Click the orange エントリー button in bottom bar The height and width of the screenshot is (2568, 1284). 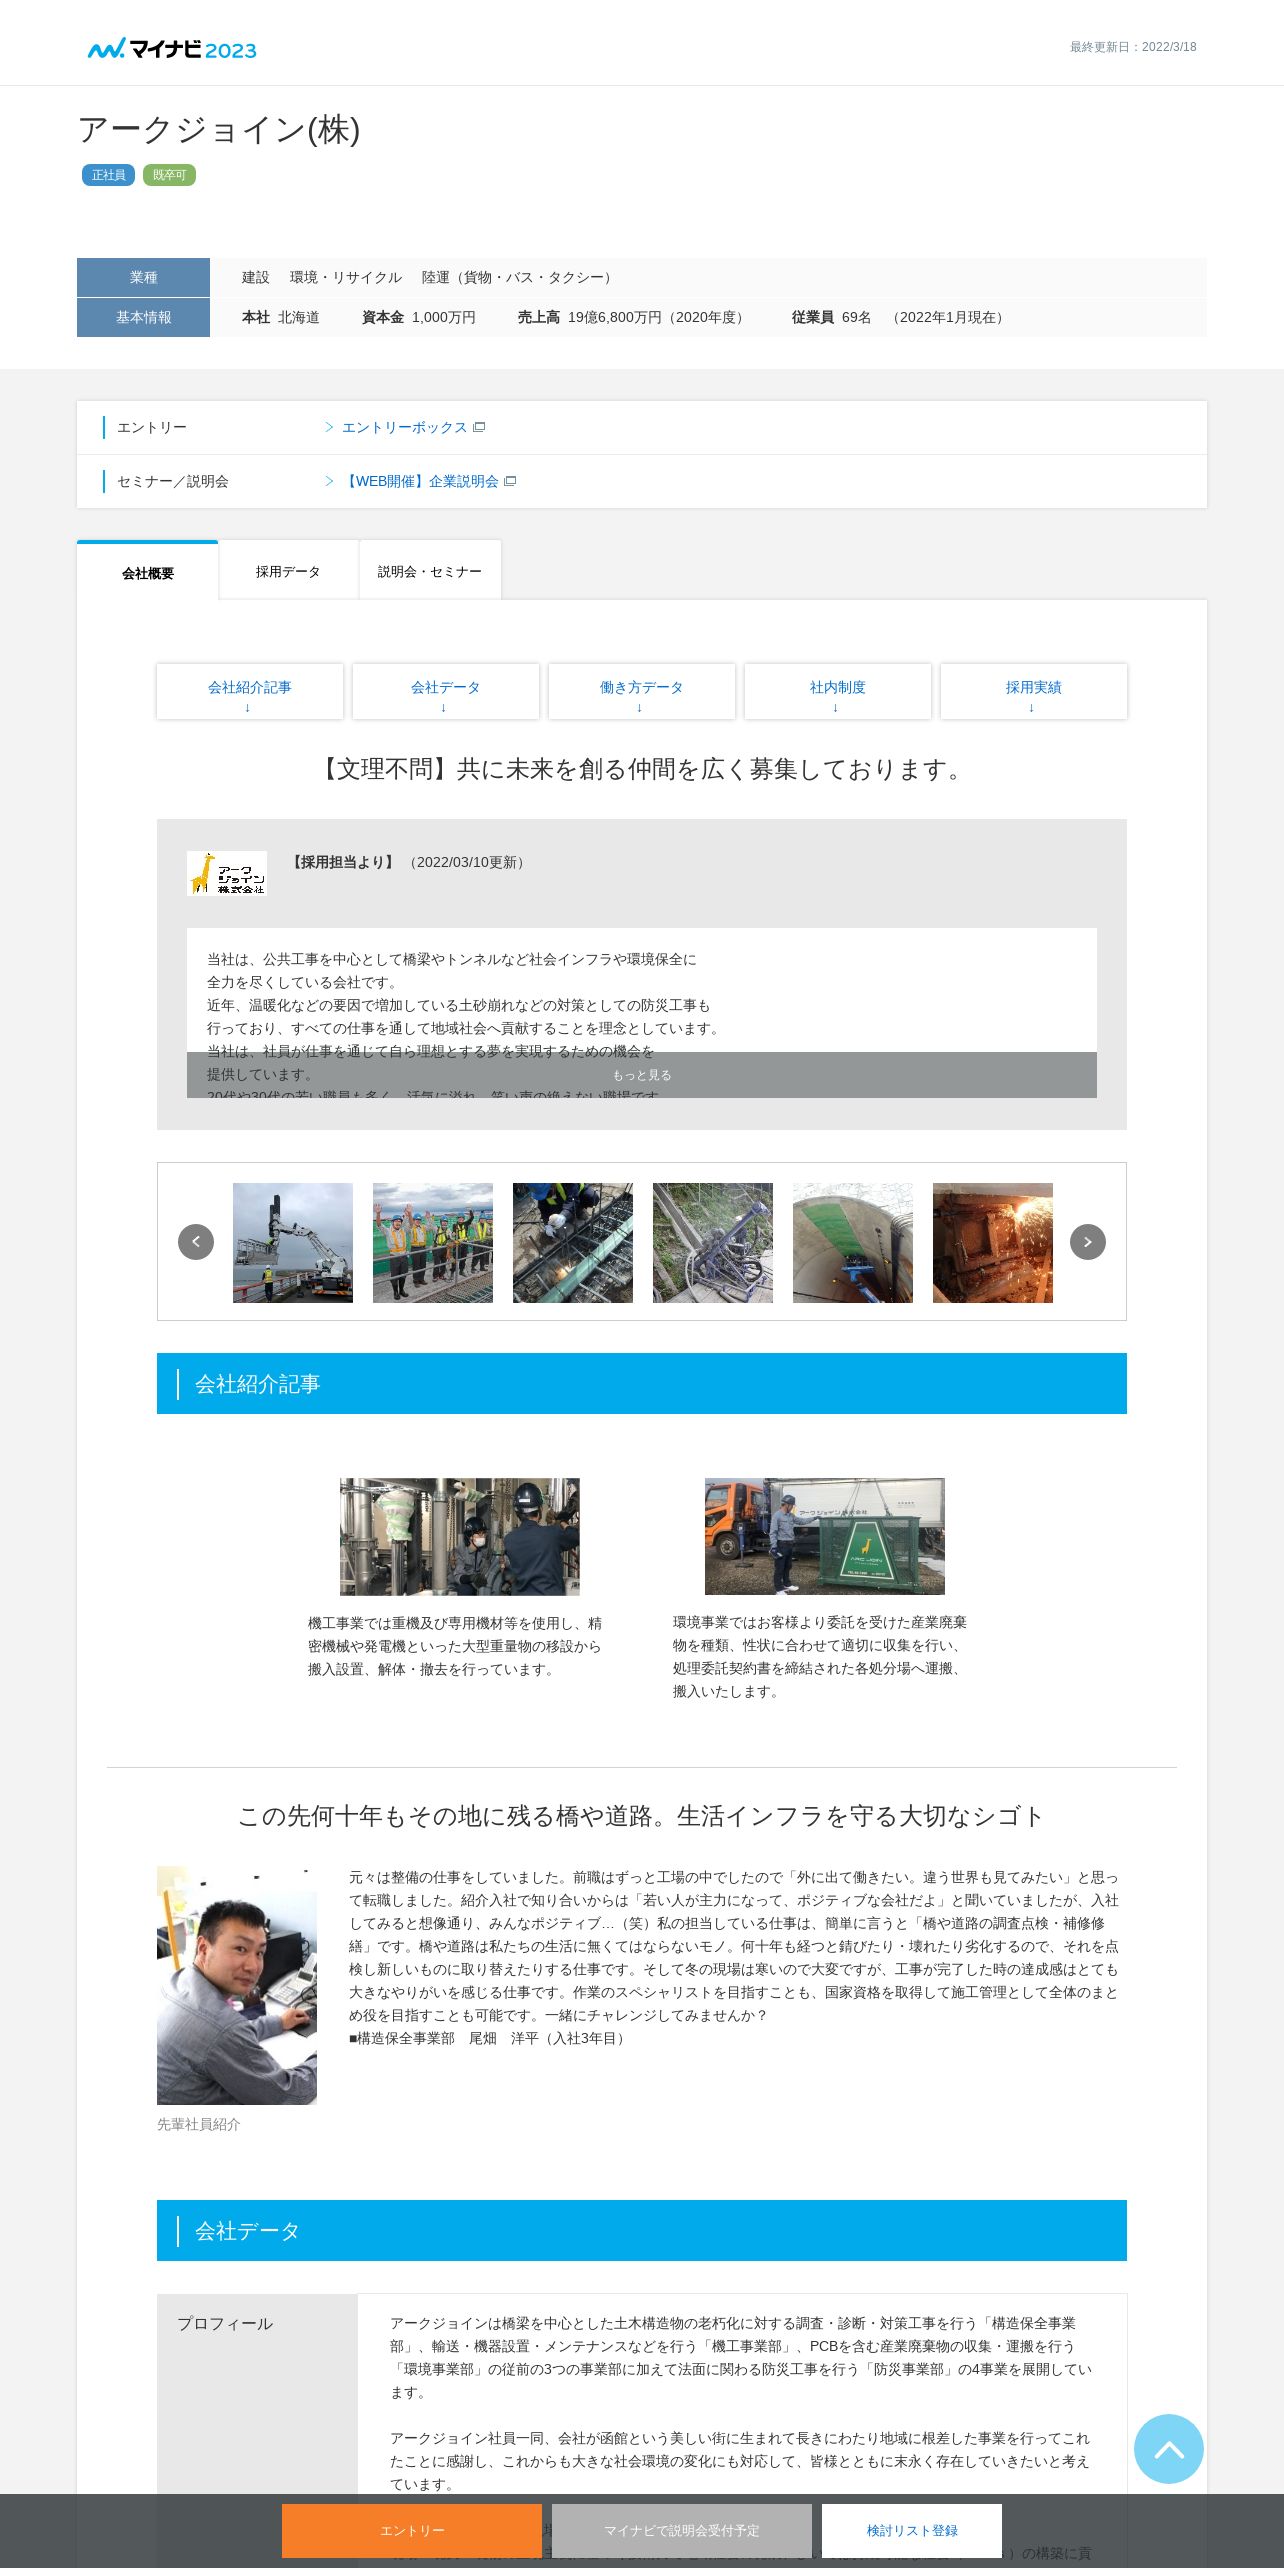click(x=412, y=2530)
